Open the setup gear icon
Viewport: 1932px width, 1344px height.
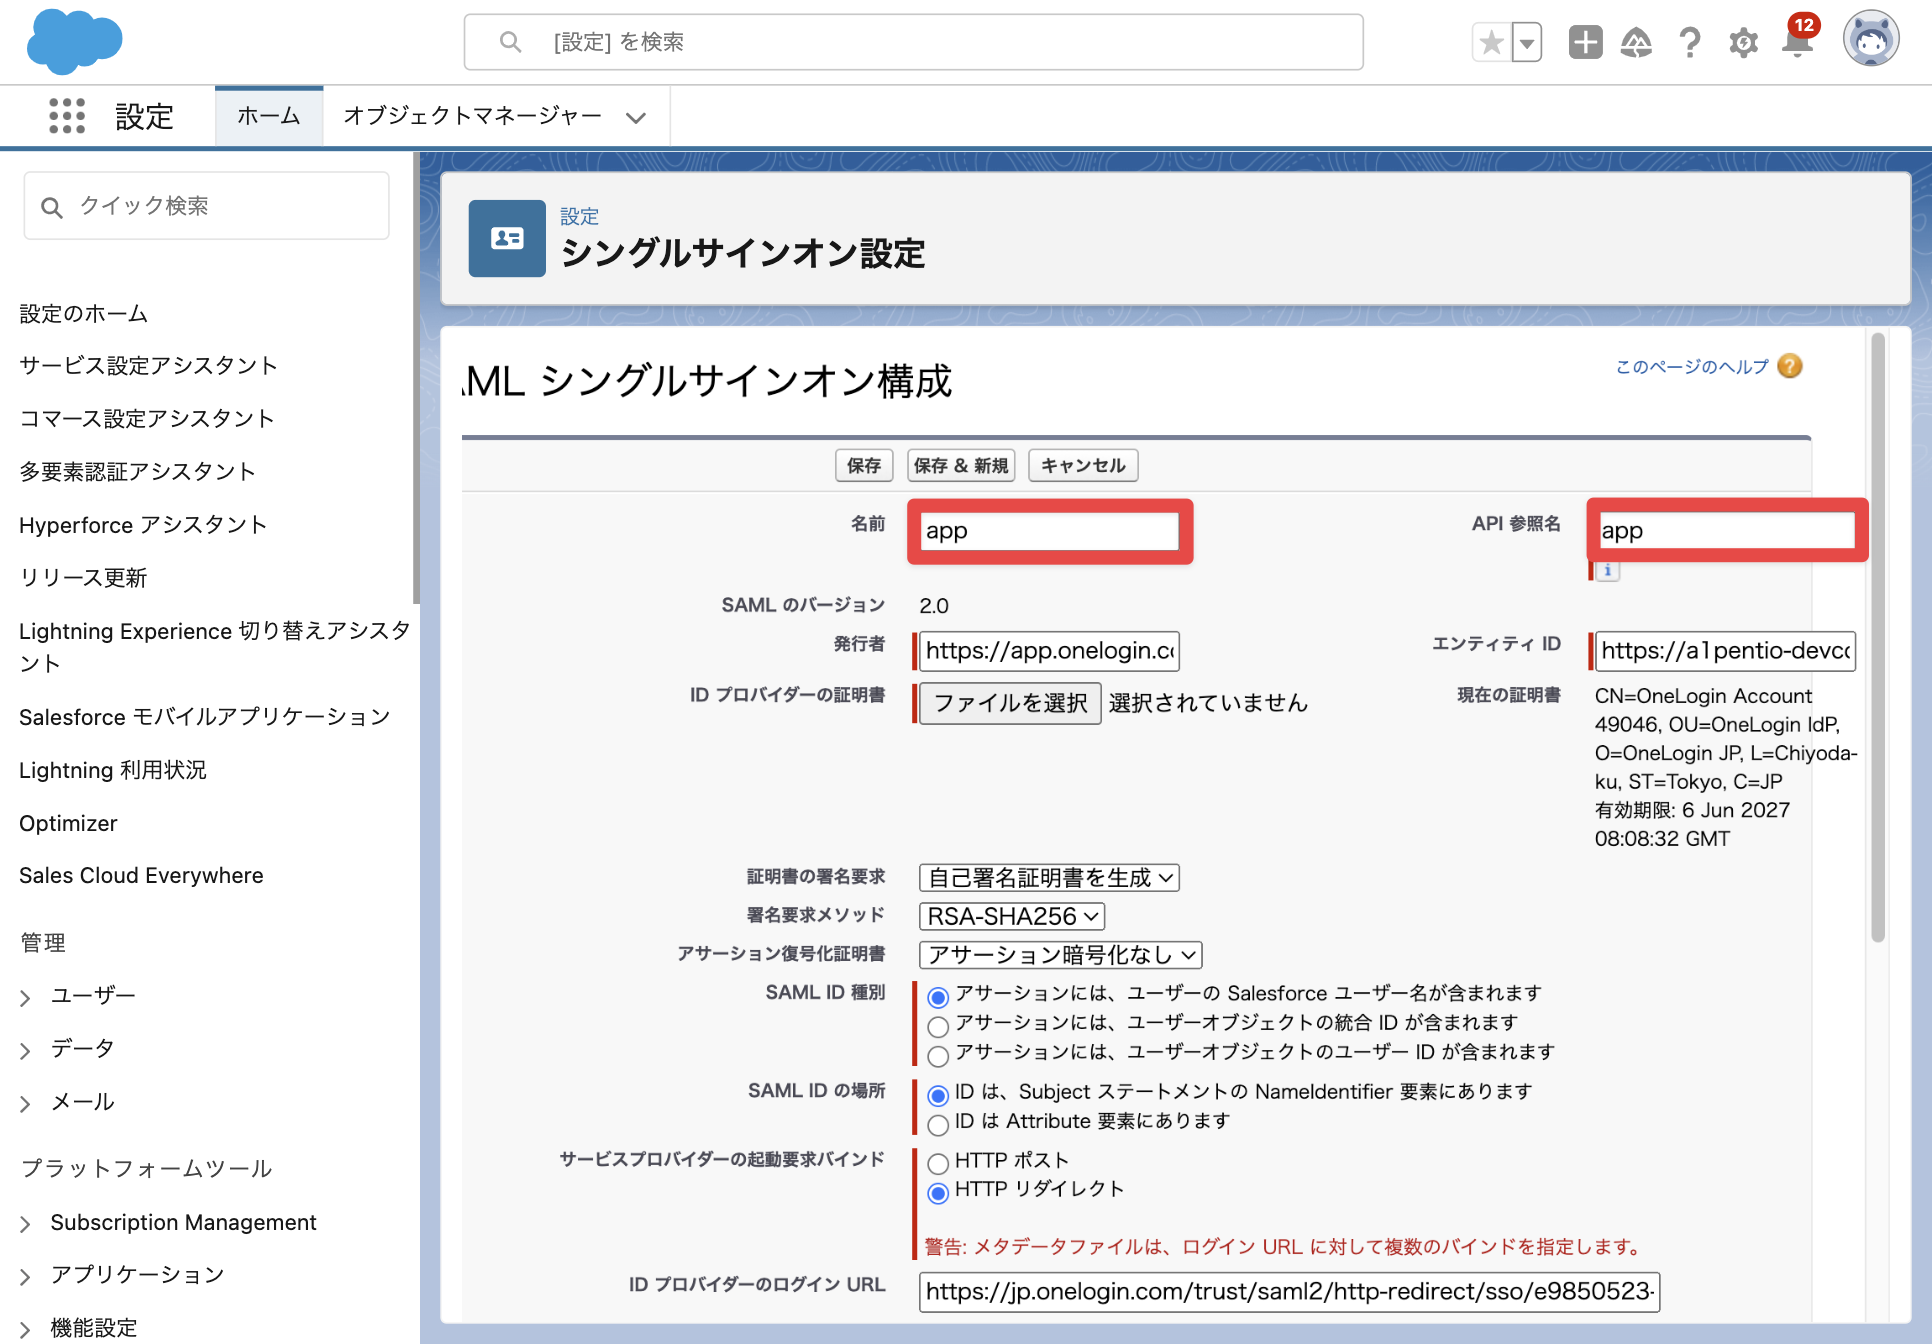coord(1743,42)
